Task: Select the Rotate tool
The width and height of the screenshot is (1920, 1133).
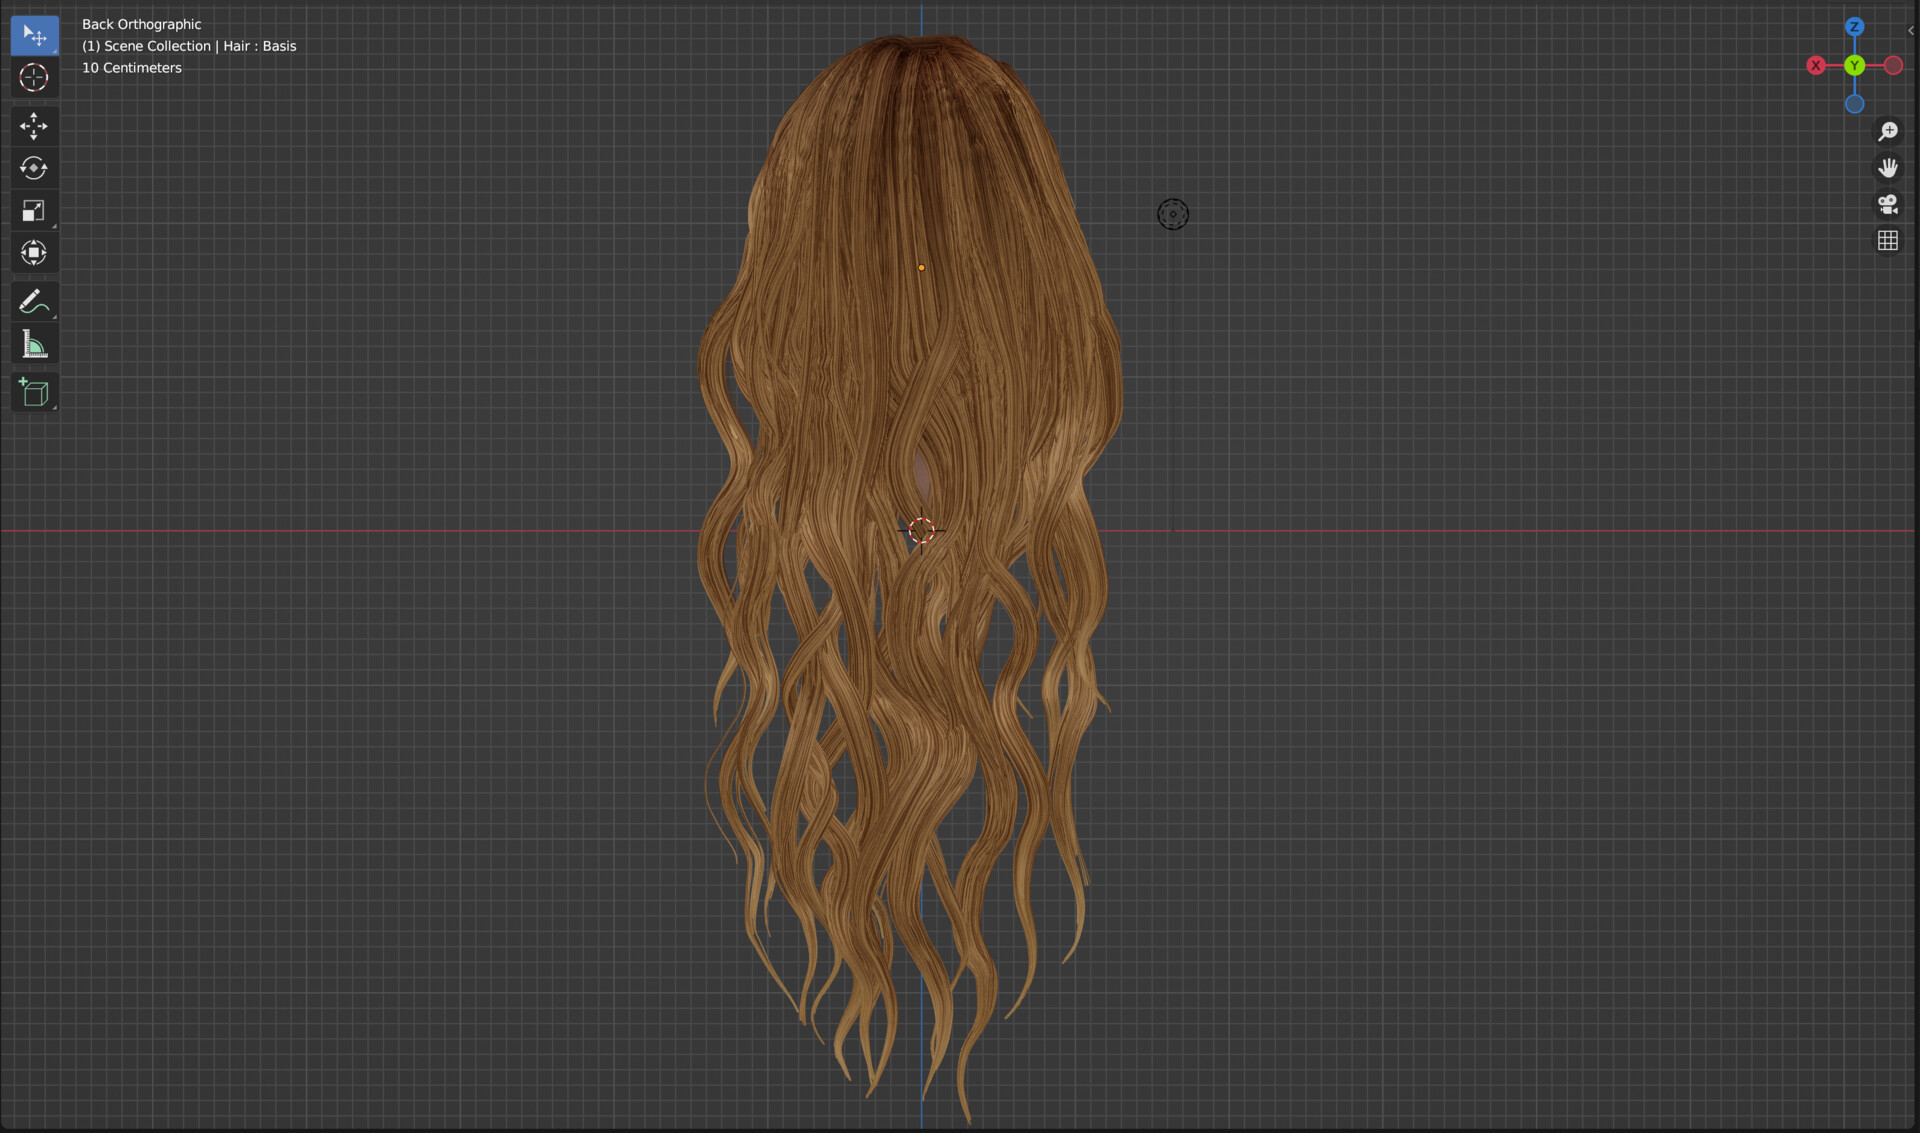Action: pyautogui.click(x=34, y=169)
